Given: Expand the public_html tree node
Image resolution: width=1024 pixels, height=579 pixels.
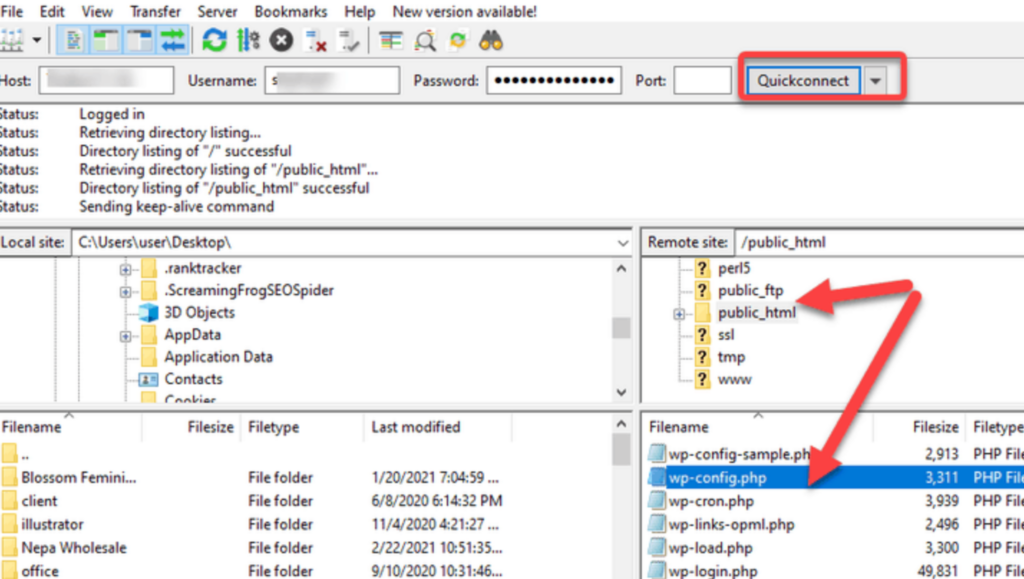Looking at the screenshot, I should pos(680,314).
